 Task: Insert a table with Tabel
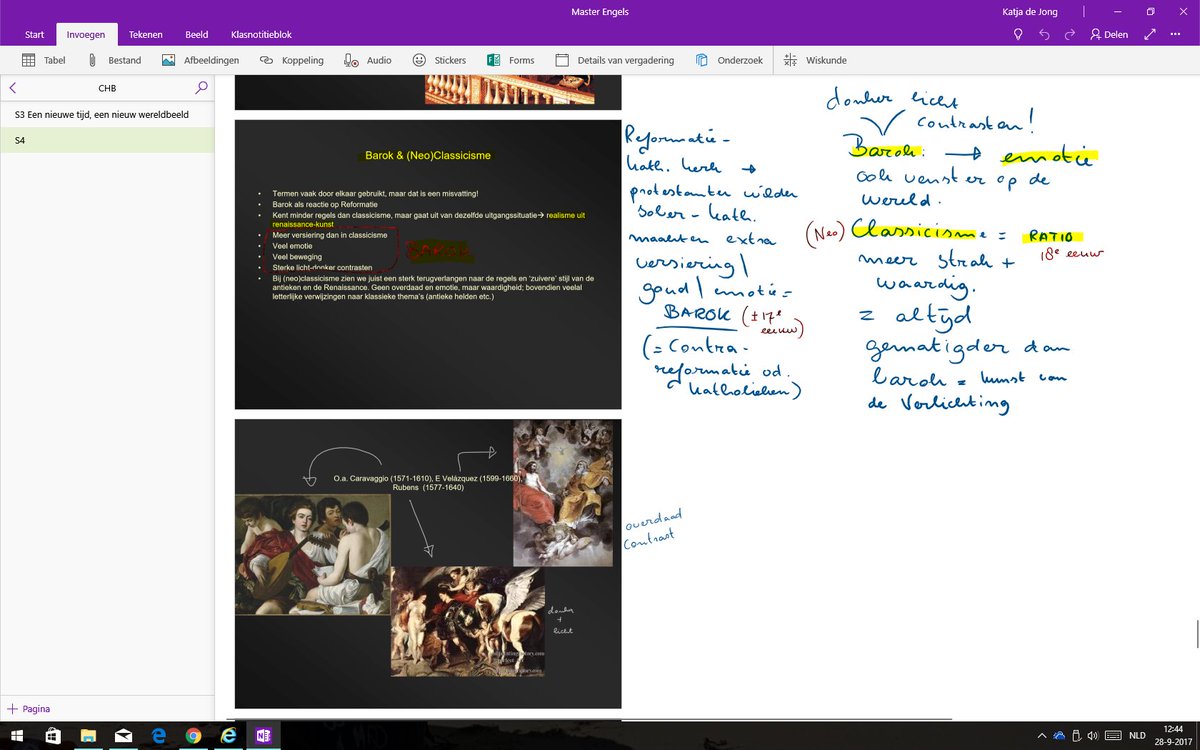(x=43, y=60)
